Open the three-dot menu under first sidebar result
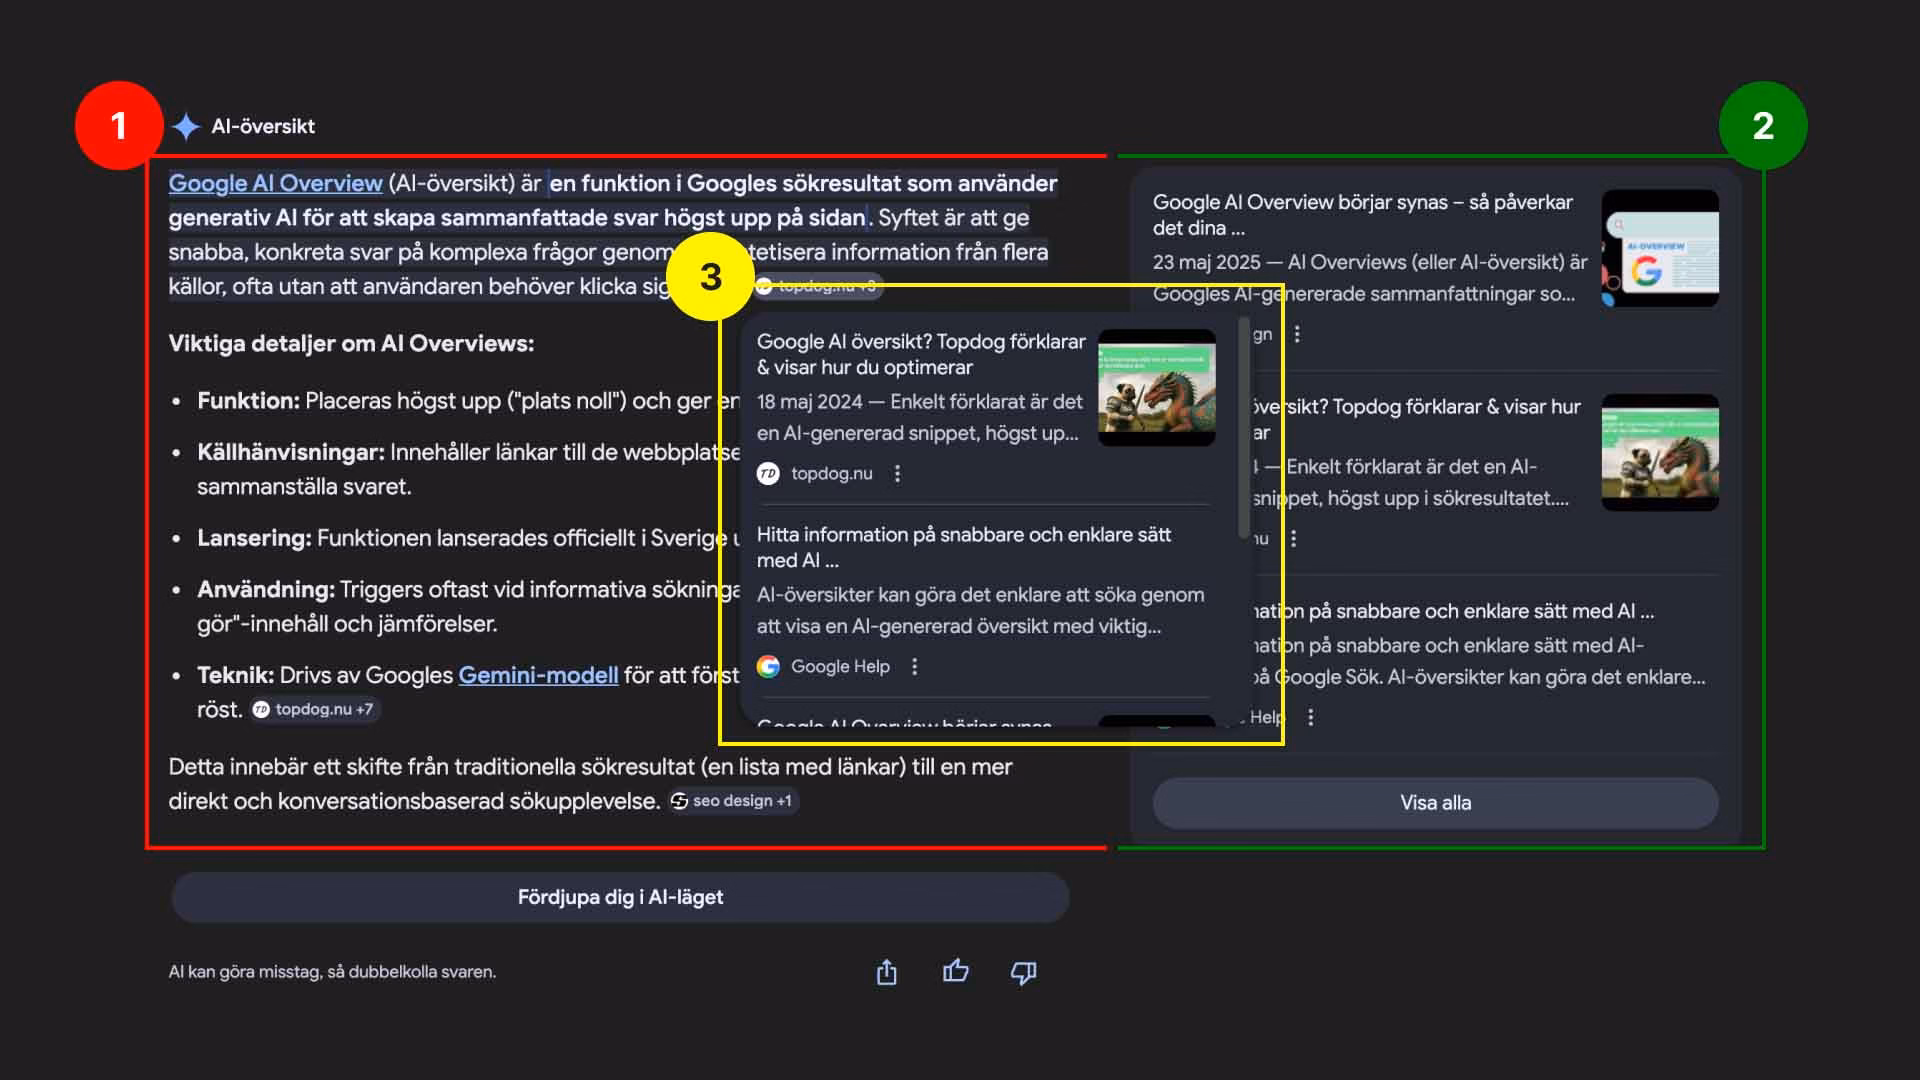The image size is (1920, 1080). coord(1297,334)
